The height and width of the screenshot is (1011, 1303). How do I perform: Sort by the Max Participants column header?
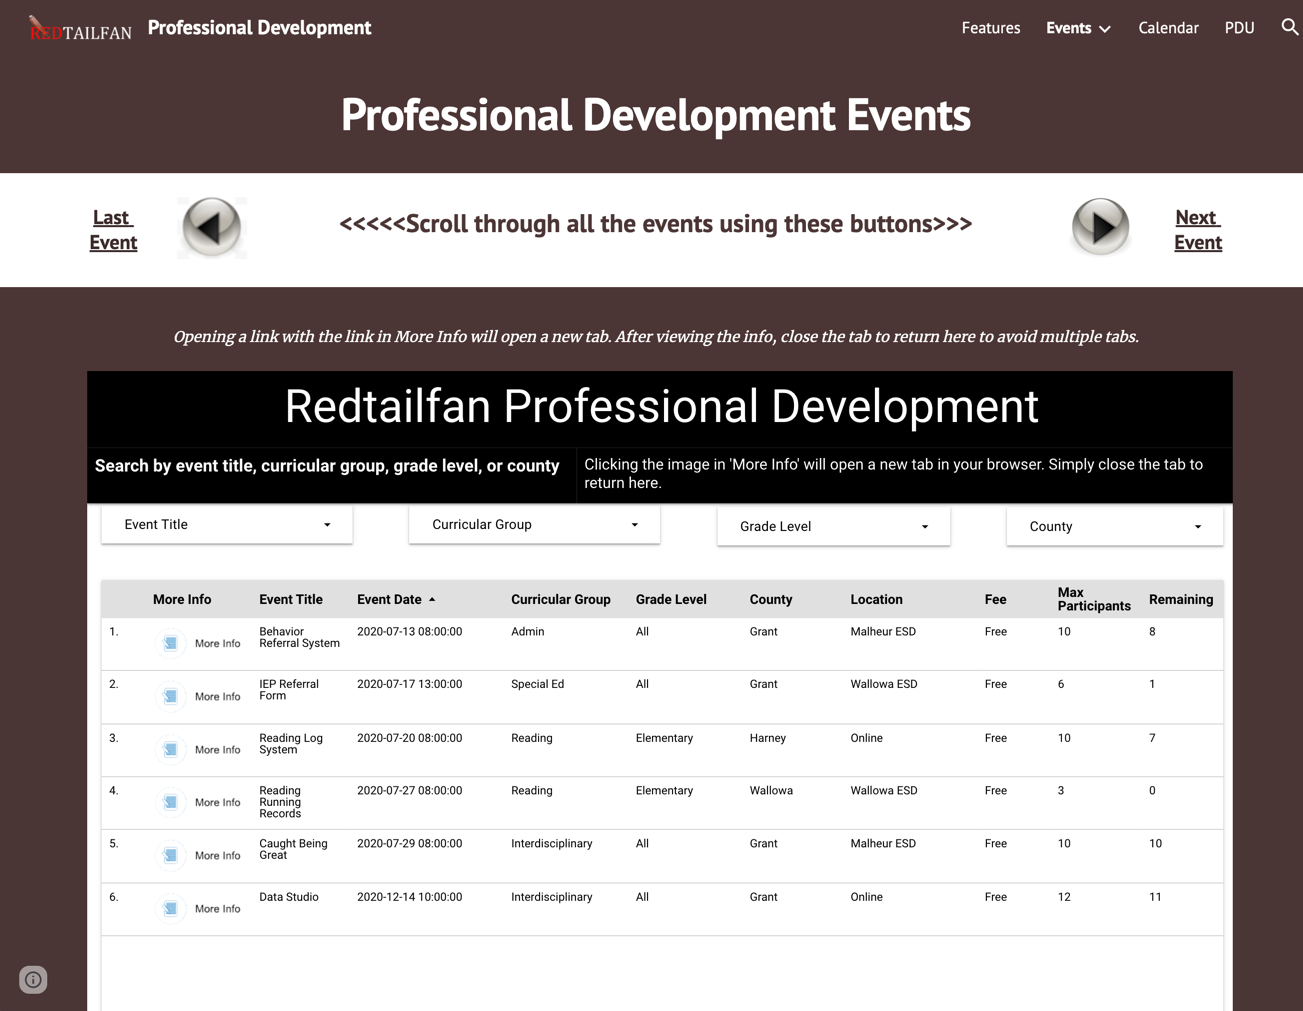(x=1094, y=599)
